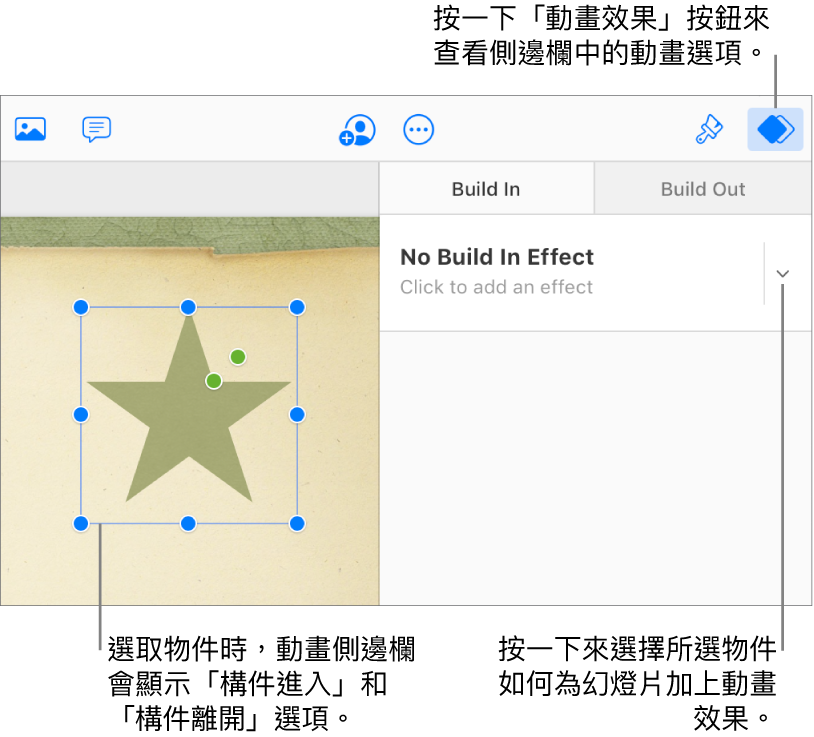The height and width of the screenshot is (737, 814).
Task: Click the lower green star-radius handle
Action: [x=214, y=381]
